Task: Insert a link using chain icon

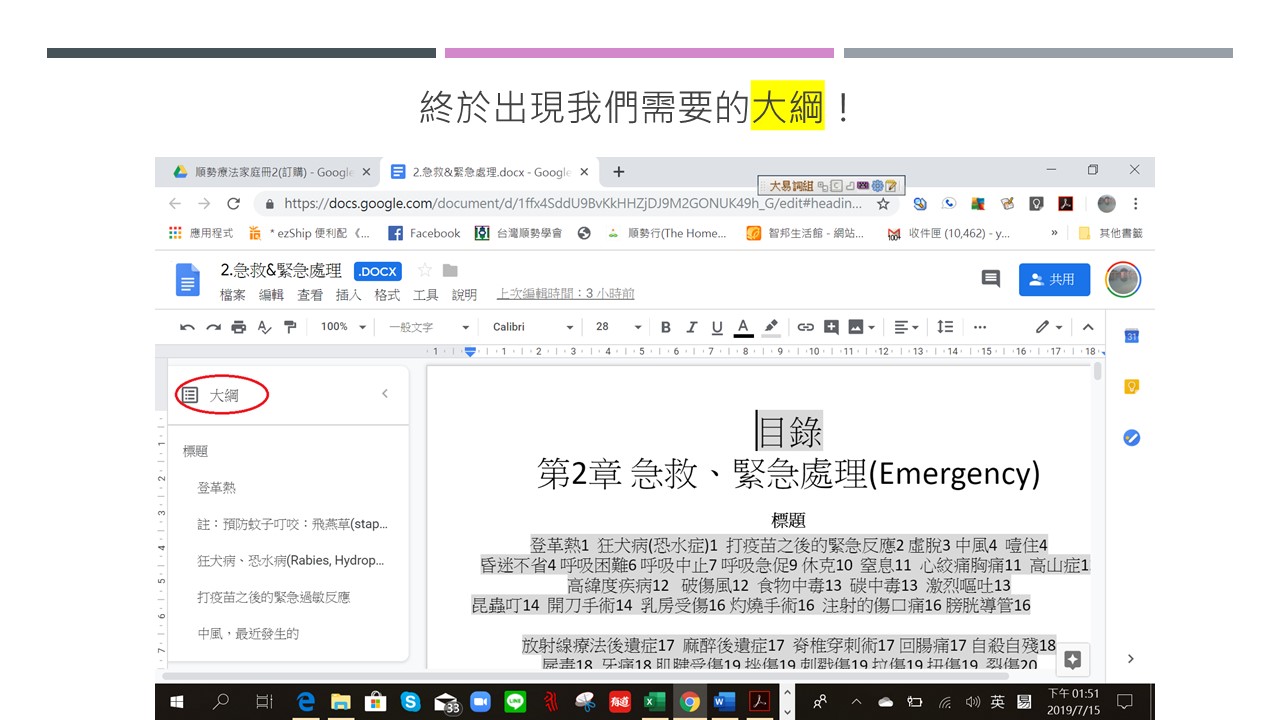Action: tap(805, 327)
